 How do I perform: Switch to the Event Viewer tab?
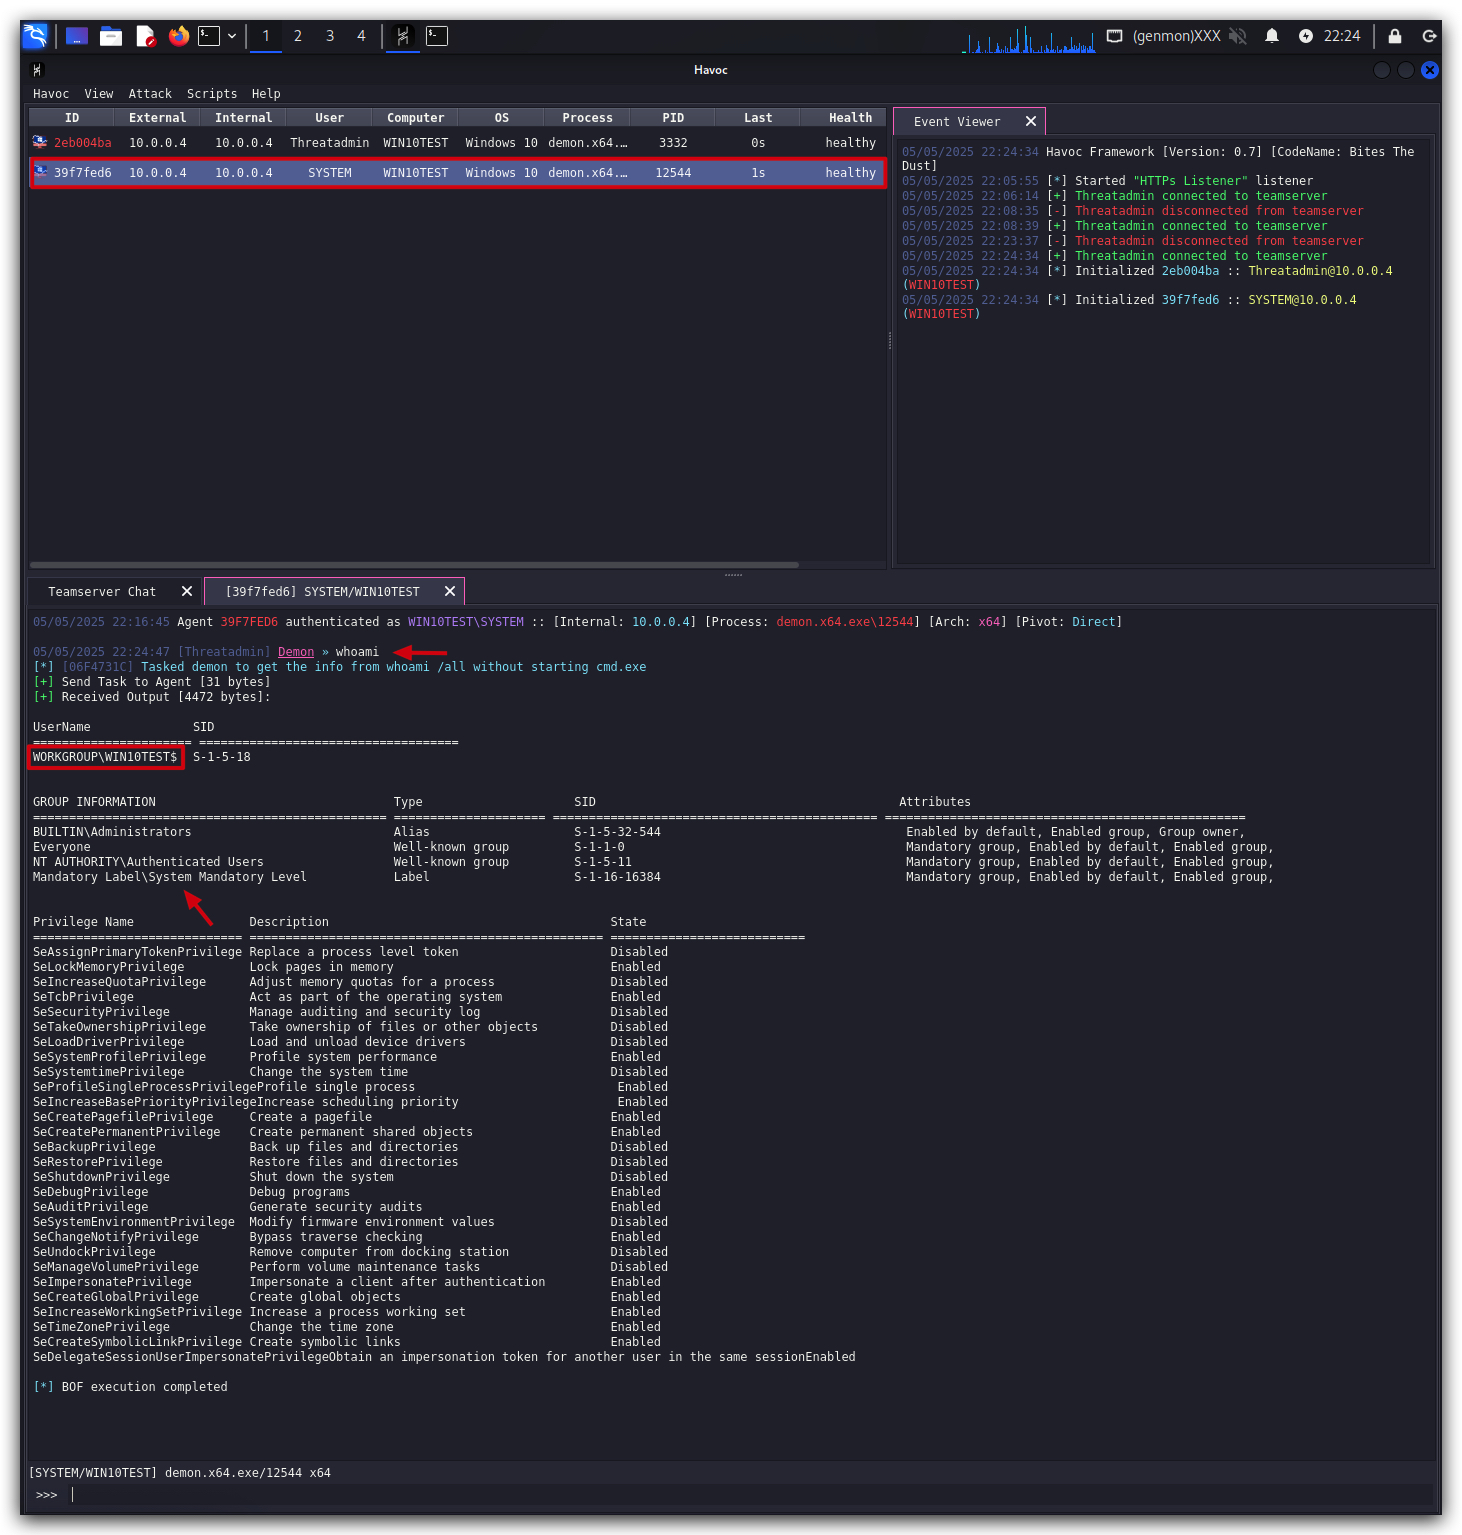pyautogui.click(x=957, y=122)
